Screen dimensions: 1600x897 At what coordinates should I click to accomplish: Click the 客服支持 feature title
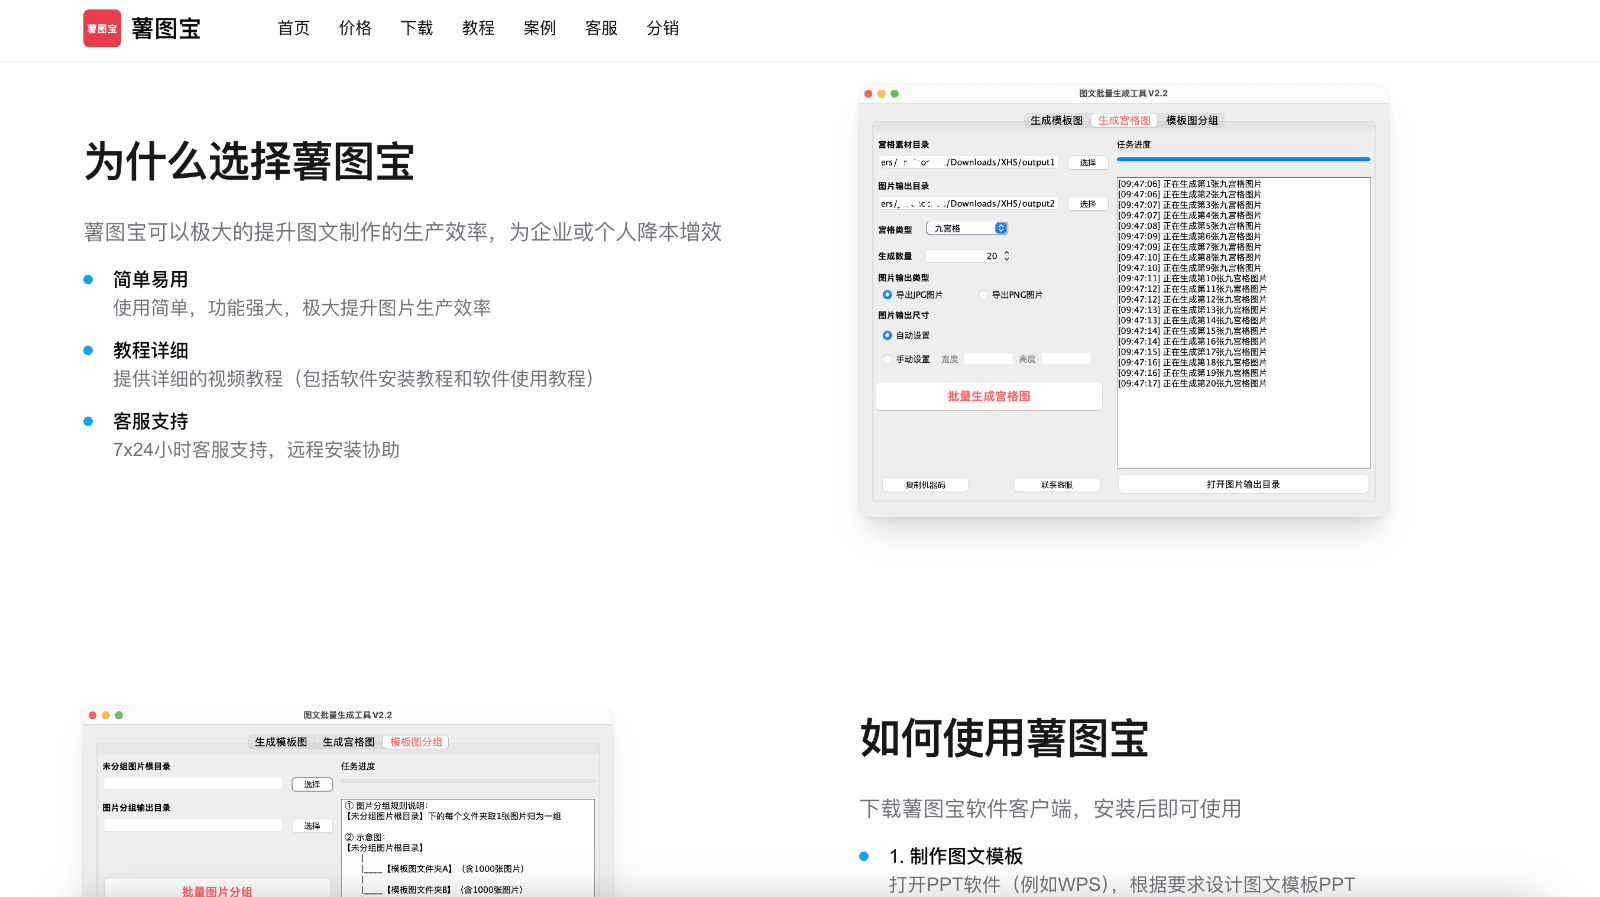tap(150, 421)
